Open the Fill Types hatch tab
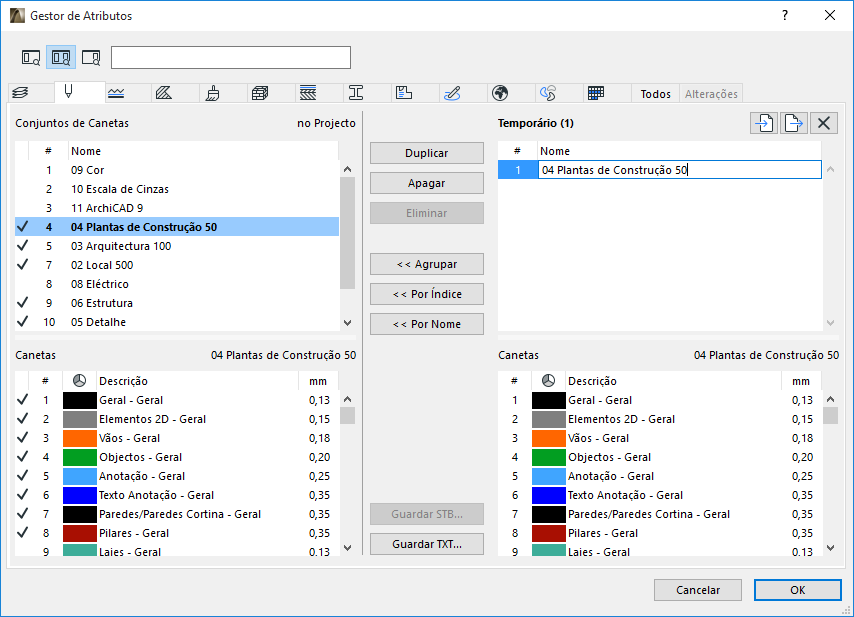854x617 pixels. tap(164, 93)
